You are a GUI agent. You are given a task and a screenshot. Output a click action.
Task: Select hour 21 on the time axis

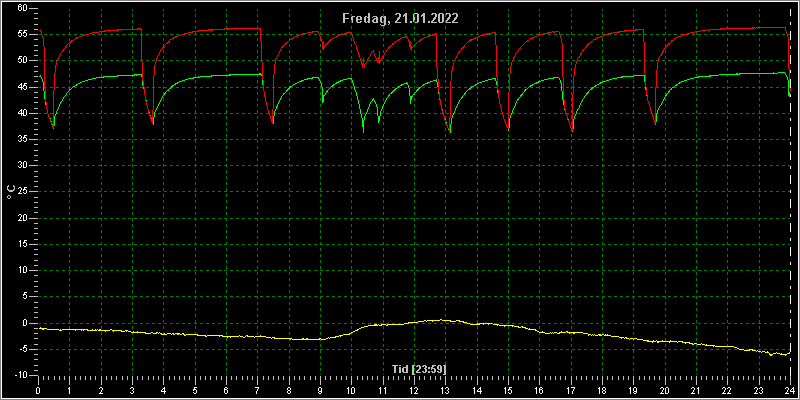[x=696, y=390]
